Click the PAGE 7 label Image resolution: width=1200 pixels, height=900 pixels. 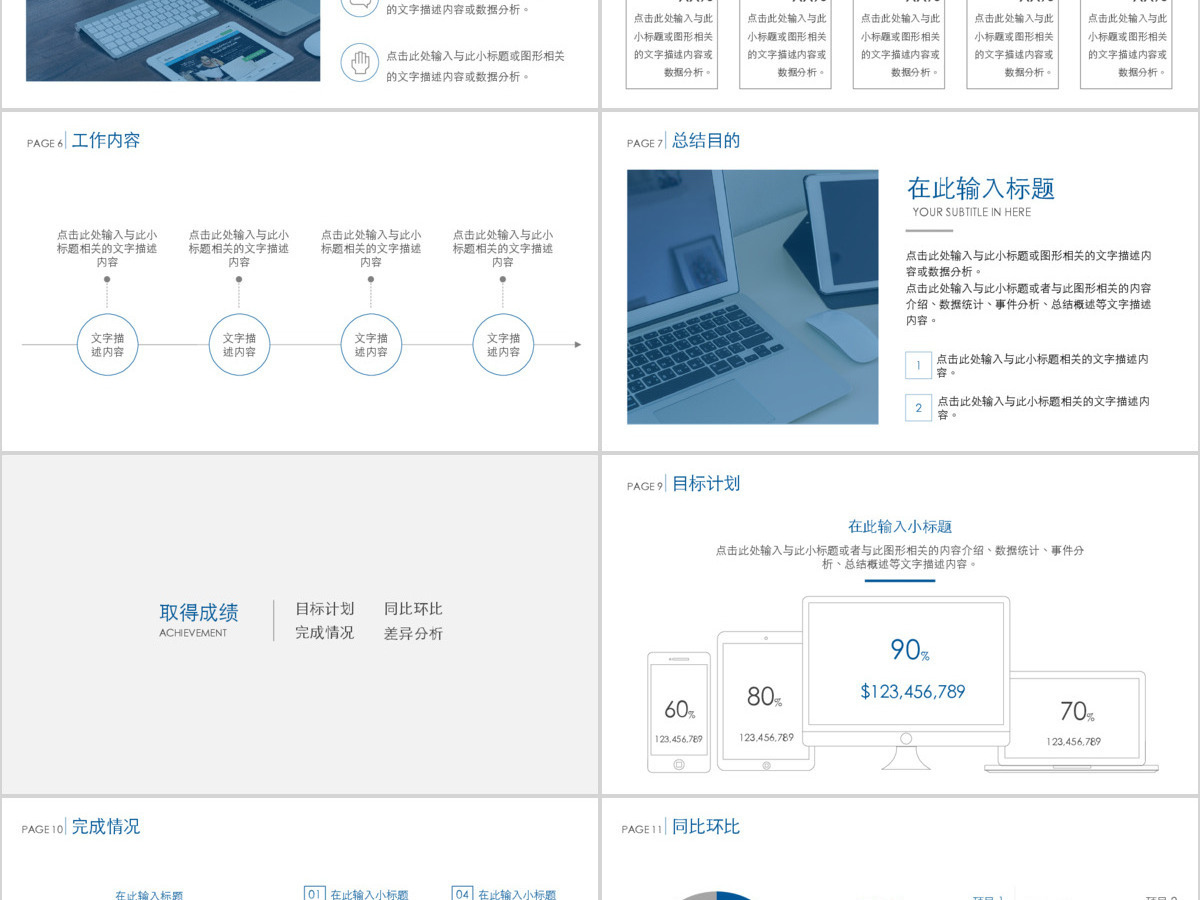click(x=645, y=144)
